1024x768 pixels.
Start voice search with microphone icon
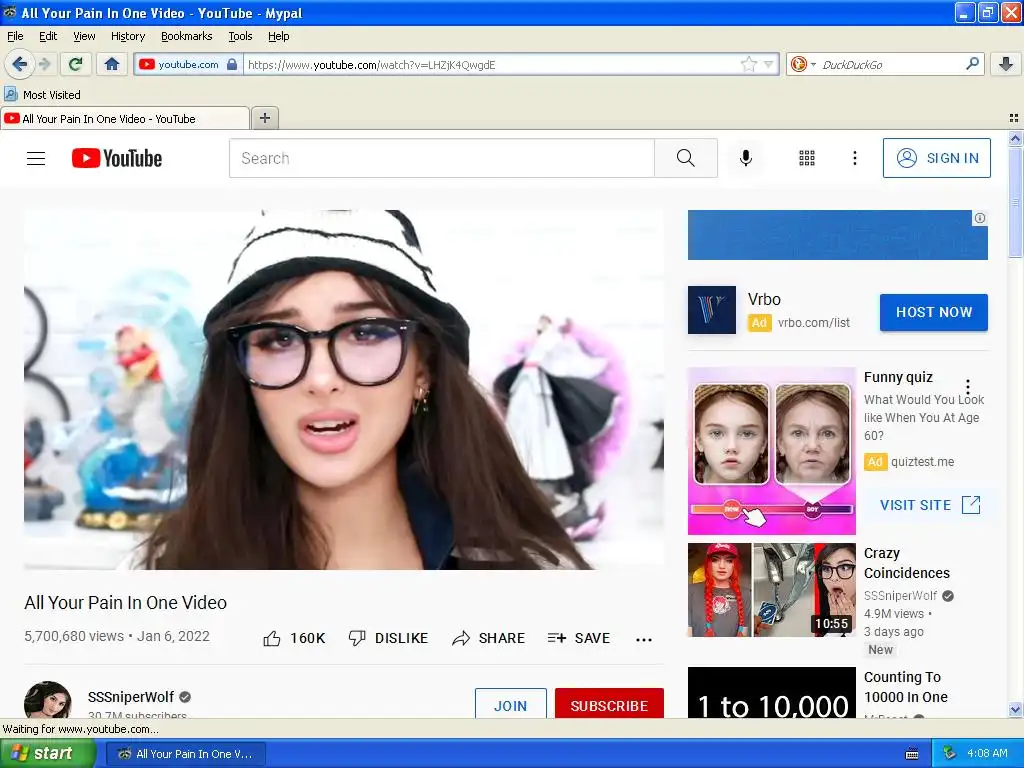coord(745,158)
